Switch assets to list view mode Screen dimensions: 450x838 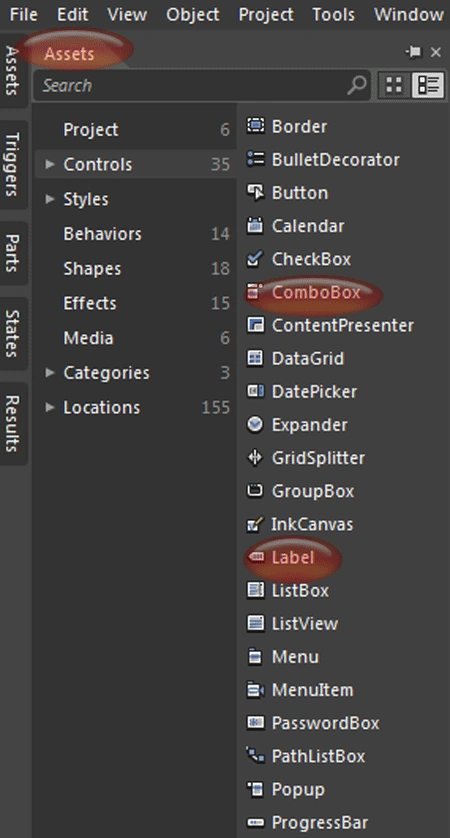[429, 85]
